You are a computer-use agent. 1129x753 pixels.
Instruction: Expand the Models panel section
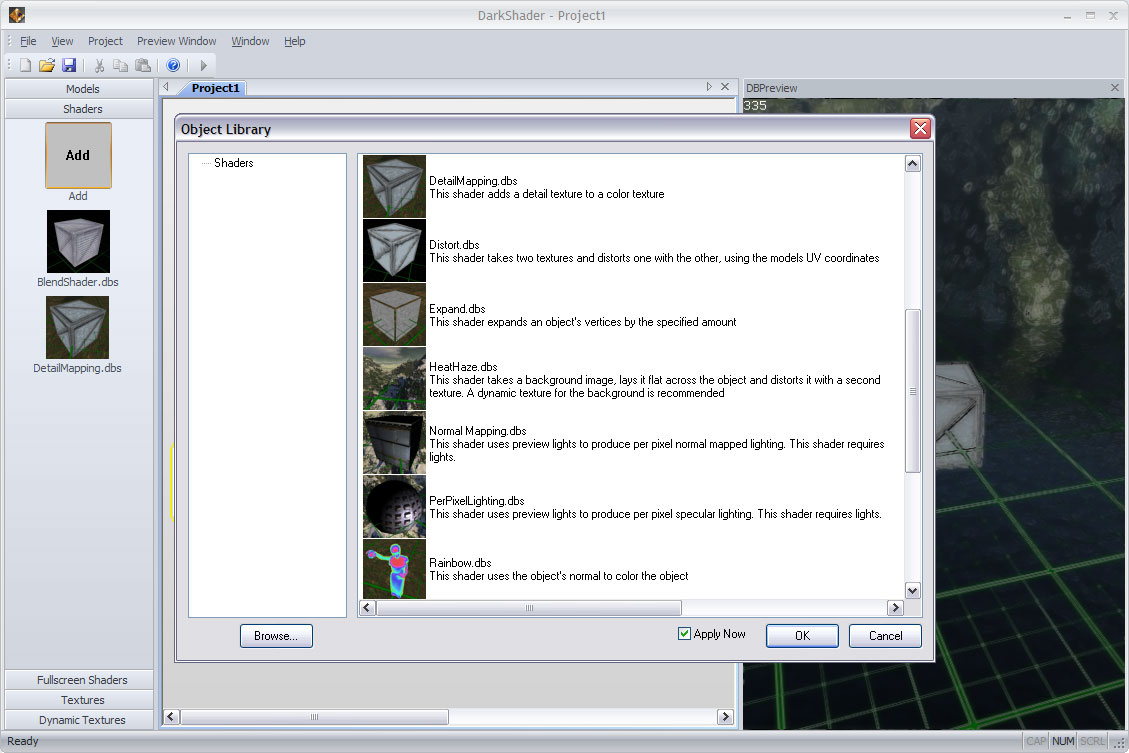(82, 89)
